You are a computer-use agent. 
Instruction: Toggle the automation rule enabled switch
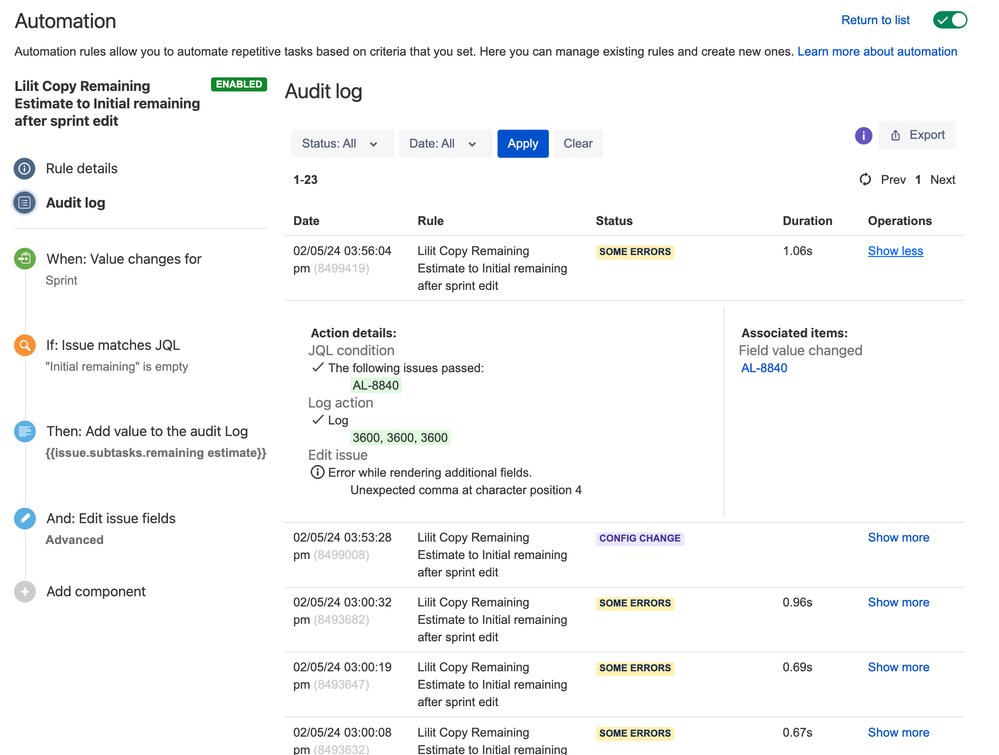[x=949, y=20]
